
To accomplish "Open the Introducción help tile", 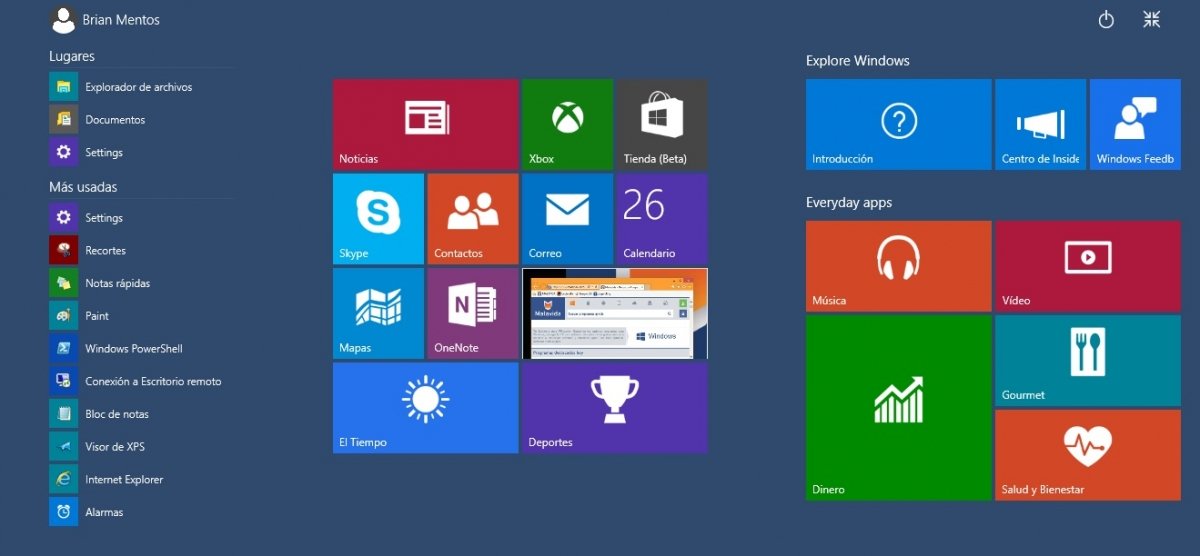I will (898, 124).
